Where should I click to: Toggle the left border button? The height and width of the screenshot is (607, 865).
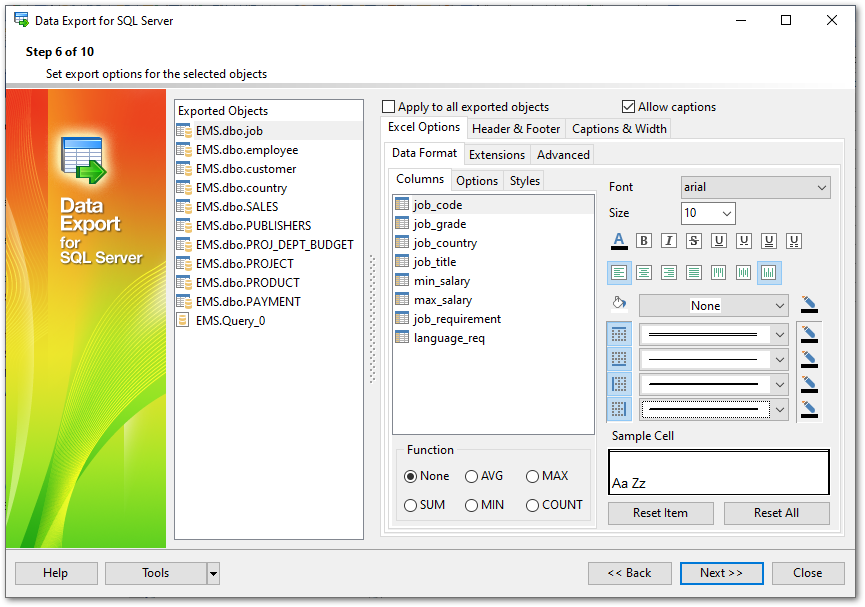pyautogui.click(x=619, y=384)
